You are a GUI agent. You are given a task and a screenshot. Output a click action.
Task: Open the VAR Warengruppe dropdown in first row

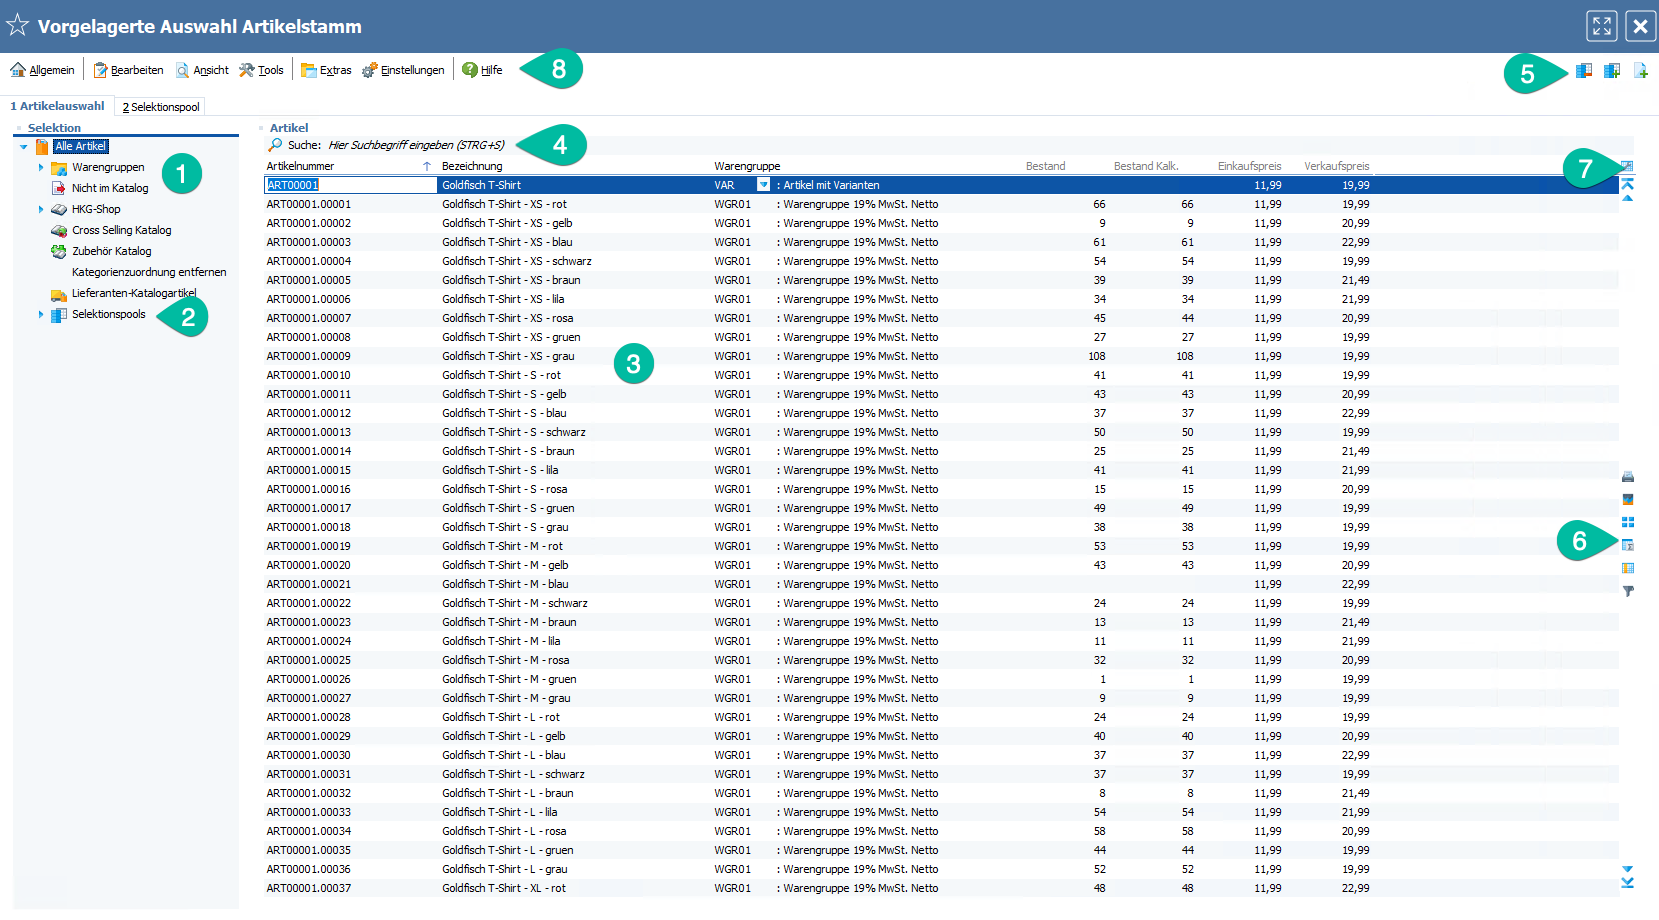click(763, 185)
